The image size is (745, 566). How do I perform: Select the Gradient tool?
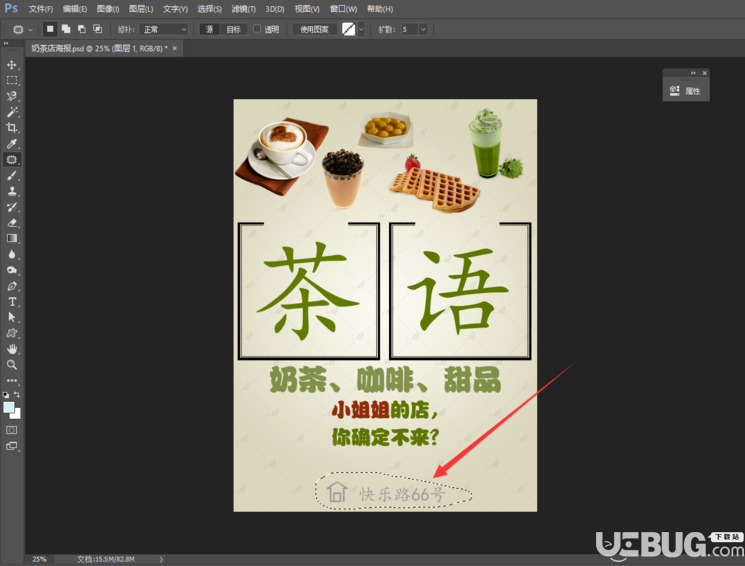[x=12, y=238]
